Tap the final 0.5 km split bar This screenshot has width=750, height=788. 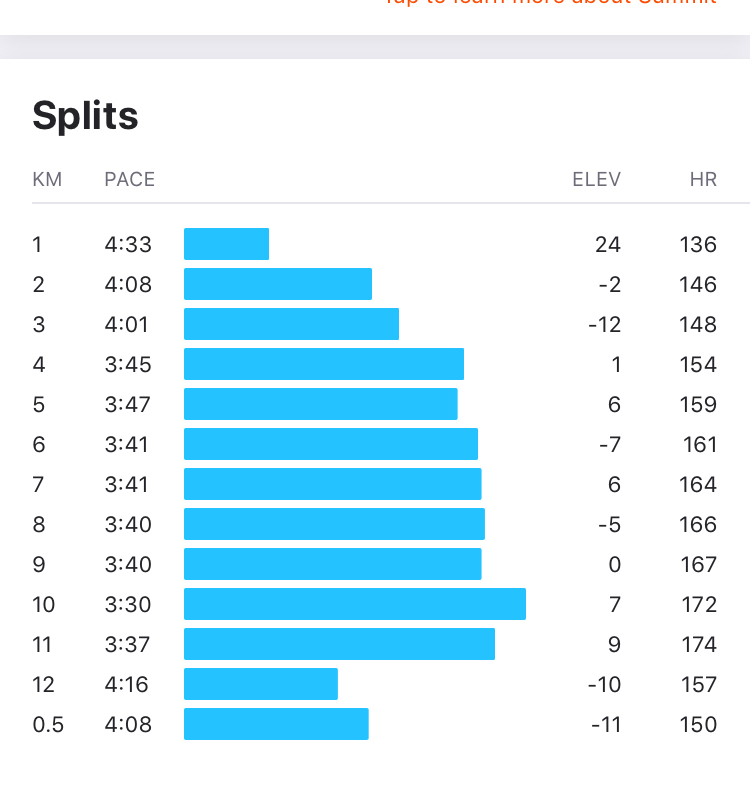pyautogui.click(x=276, y=724)
